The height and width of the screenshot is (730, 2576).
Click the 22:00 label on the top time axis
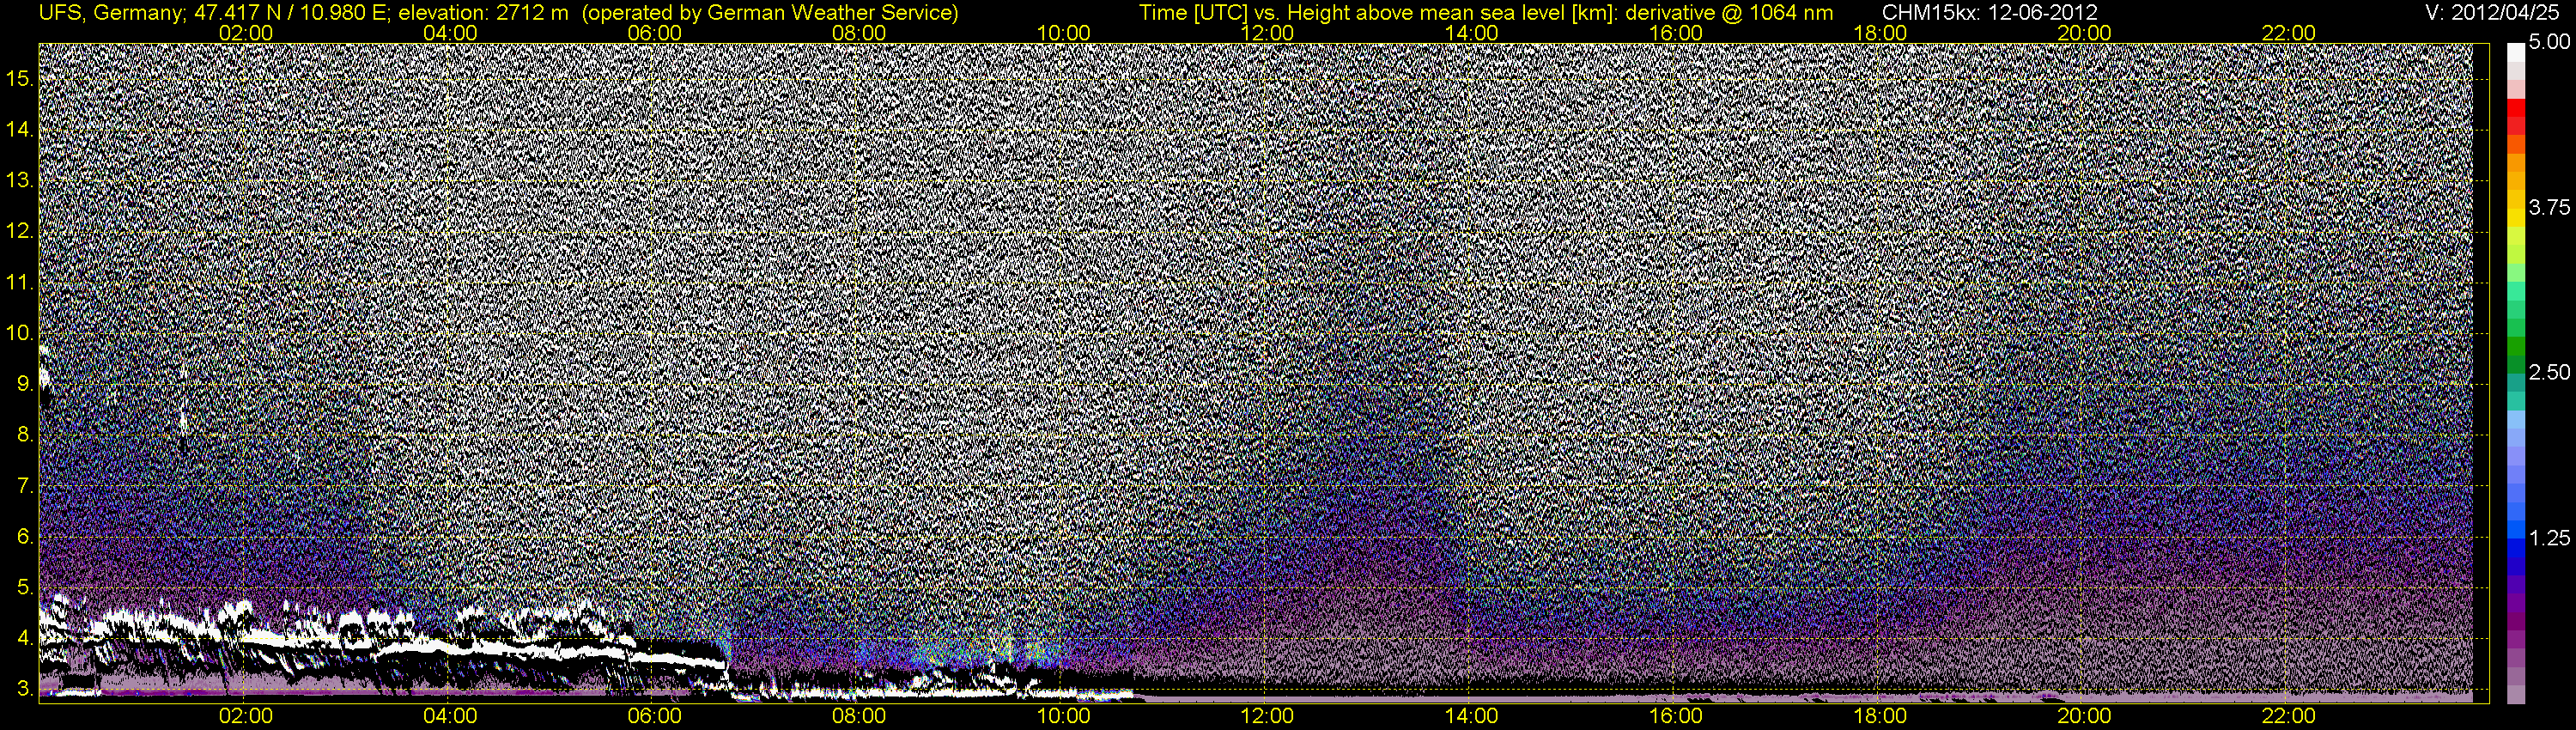point(2289,33)
